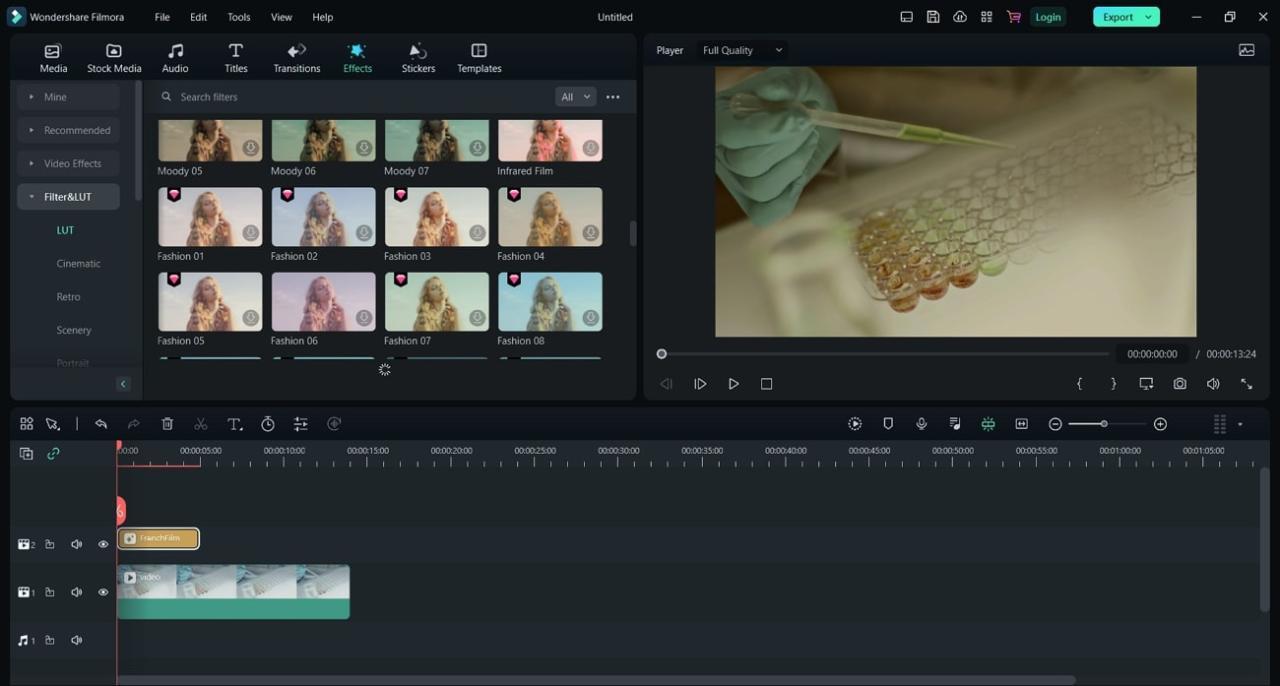Mute the video track audio

76,591
